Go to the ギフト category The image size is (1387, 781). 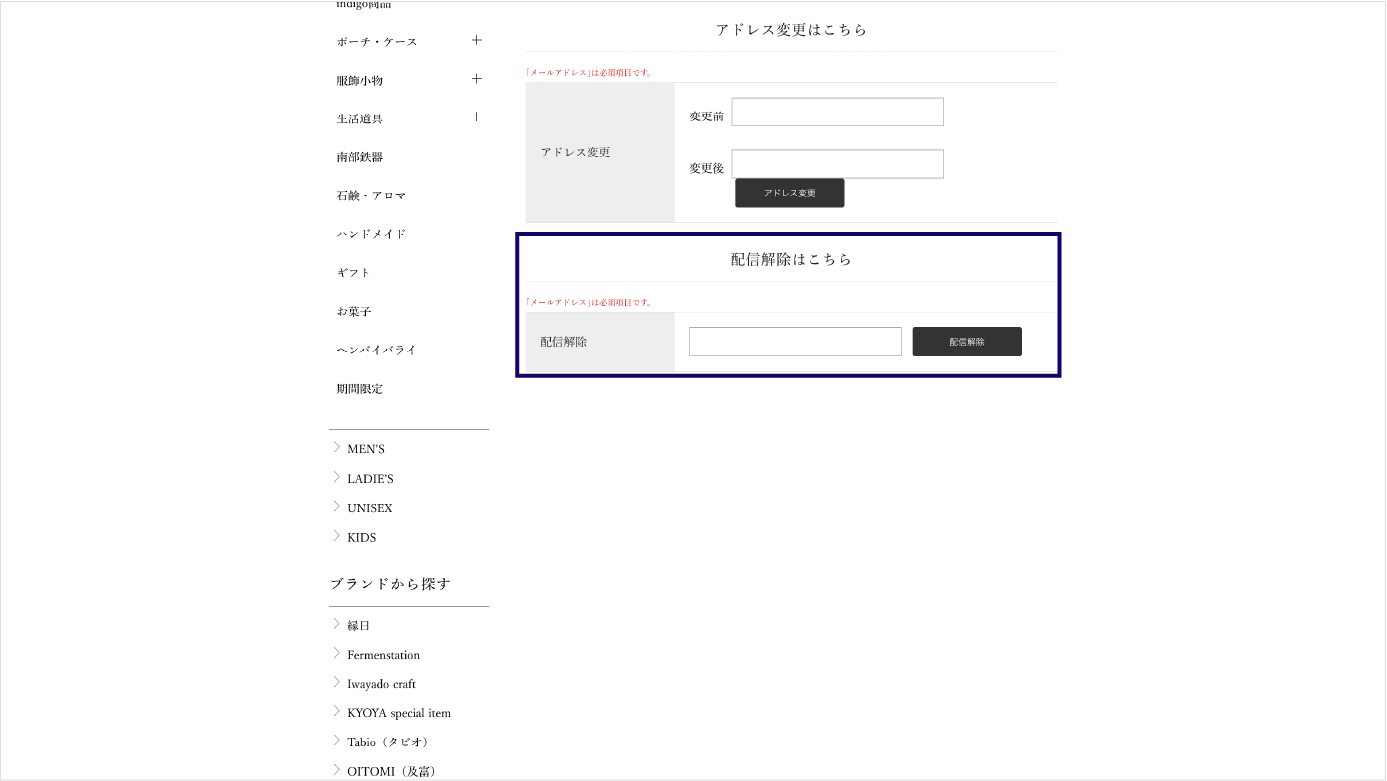353,273
